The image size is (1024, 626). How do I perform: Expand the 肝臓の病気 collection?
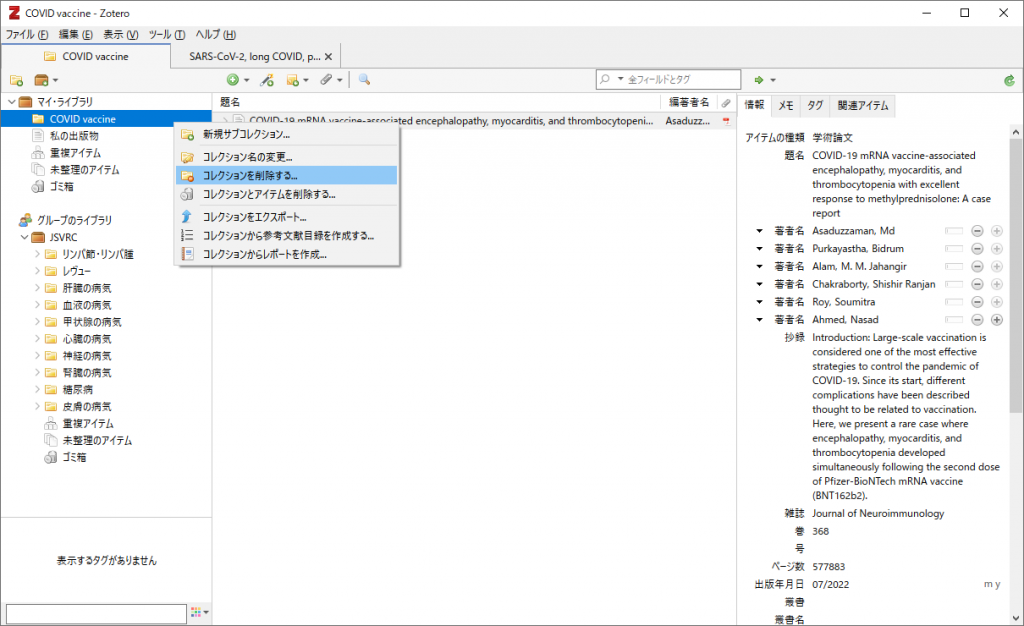tap(37, 288)
